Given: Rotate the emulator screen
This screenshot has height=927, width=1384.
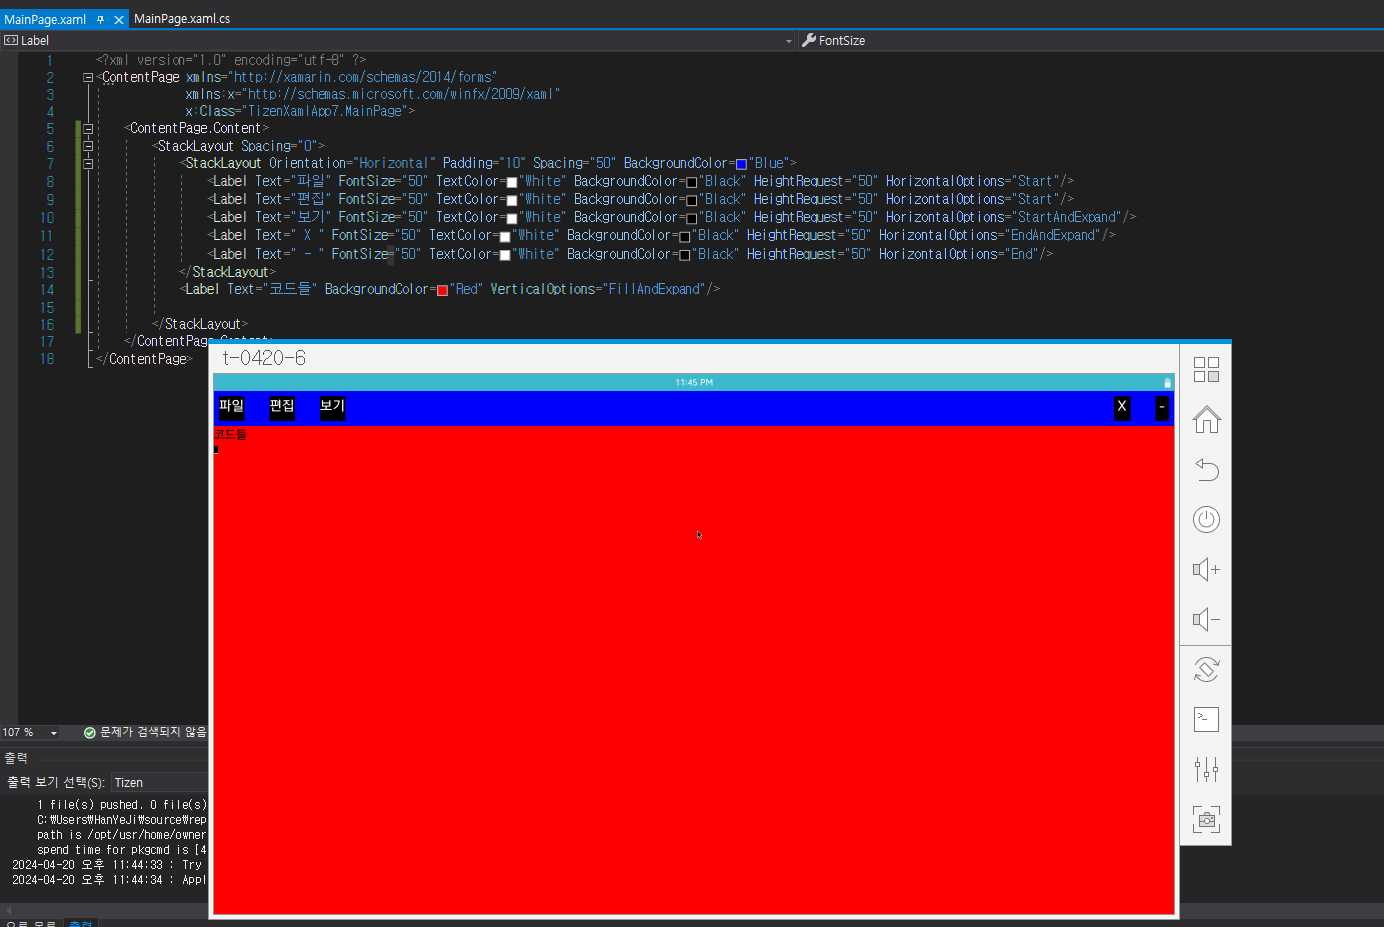Looking at the screenshot, I should point(1206,669).
